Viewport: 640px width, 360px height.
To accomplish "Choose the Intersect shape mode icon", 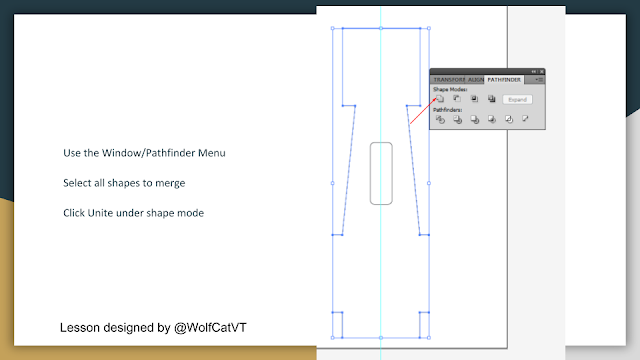I will (474, 99).
